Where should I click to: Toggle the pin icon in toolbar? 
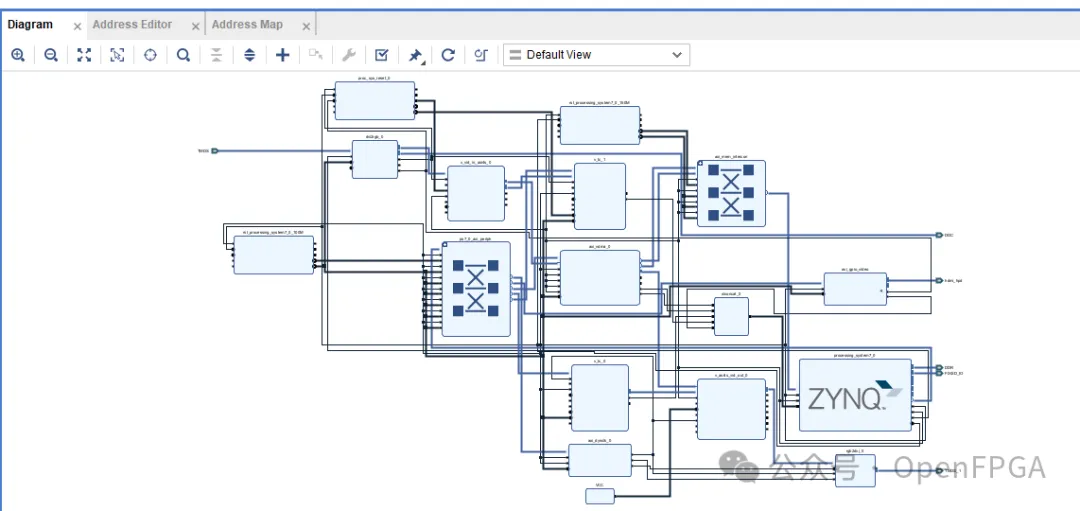click(x=415, y=55)
